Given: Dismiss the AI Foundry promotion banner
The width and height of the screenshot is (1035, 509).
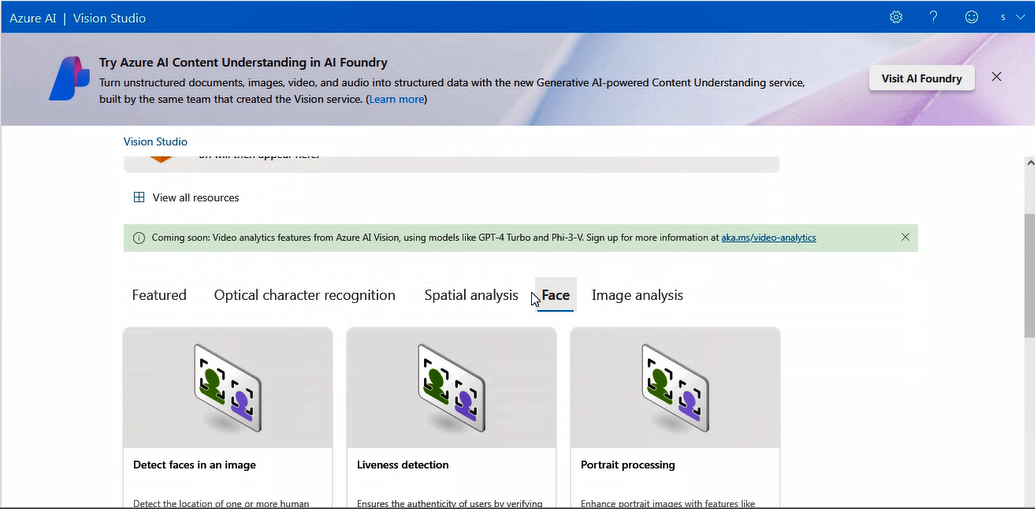Looking at the screenshot, I should click(997, 77).
